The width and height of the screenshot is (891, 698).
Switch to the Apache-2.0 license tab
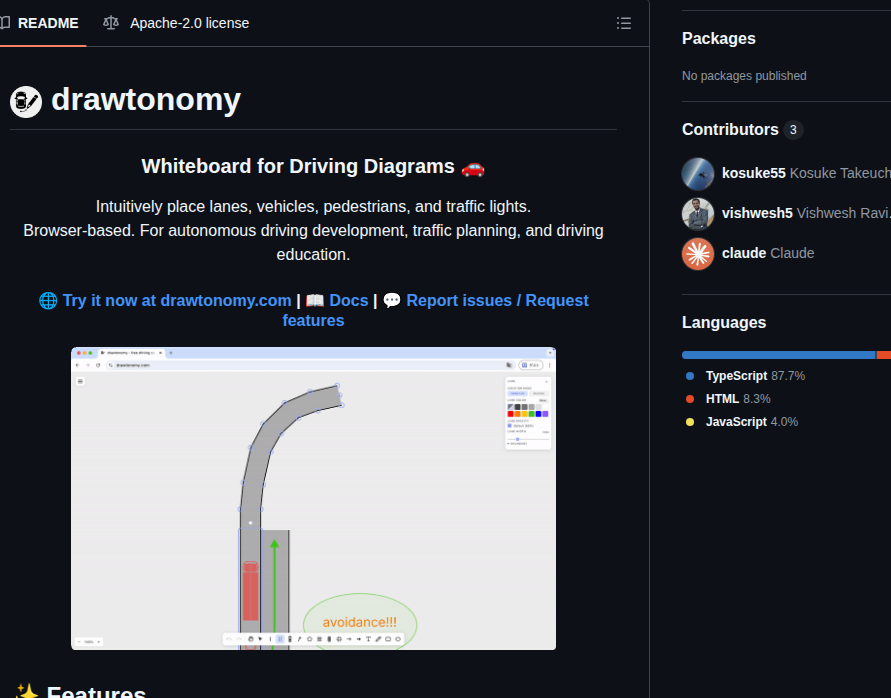coord(176,23)
